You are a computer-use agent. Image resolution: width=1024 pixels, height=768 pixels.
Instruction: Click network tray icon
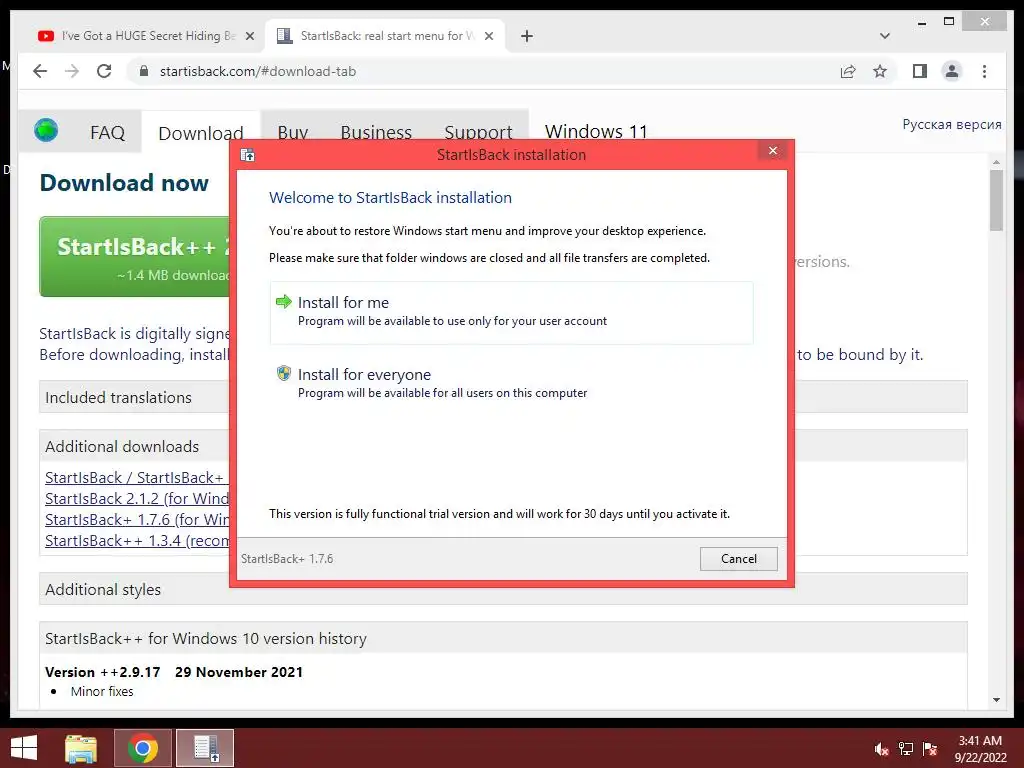pyautogui.click(x=906, y=748)
